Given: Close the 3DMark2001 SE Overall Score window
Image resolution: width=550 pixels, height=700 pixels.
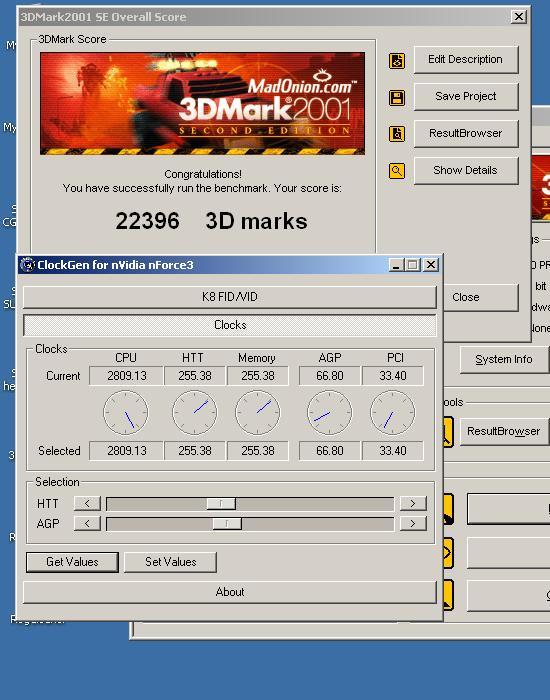Looking at the screenshot, I should pos(519,17).
